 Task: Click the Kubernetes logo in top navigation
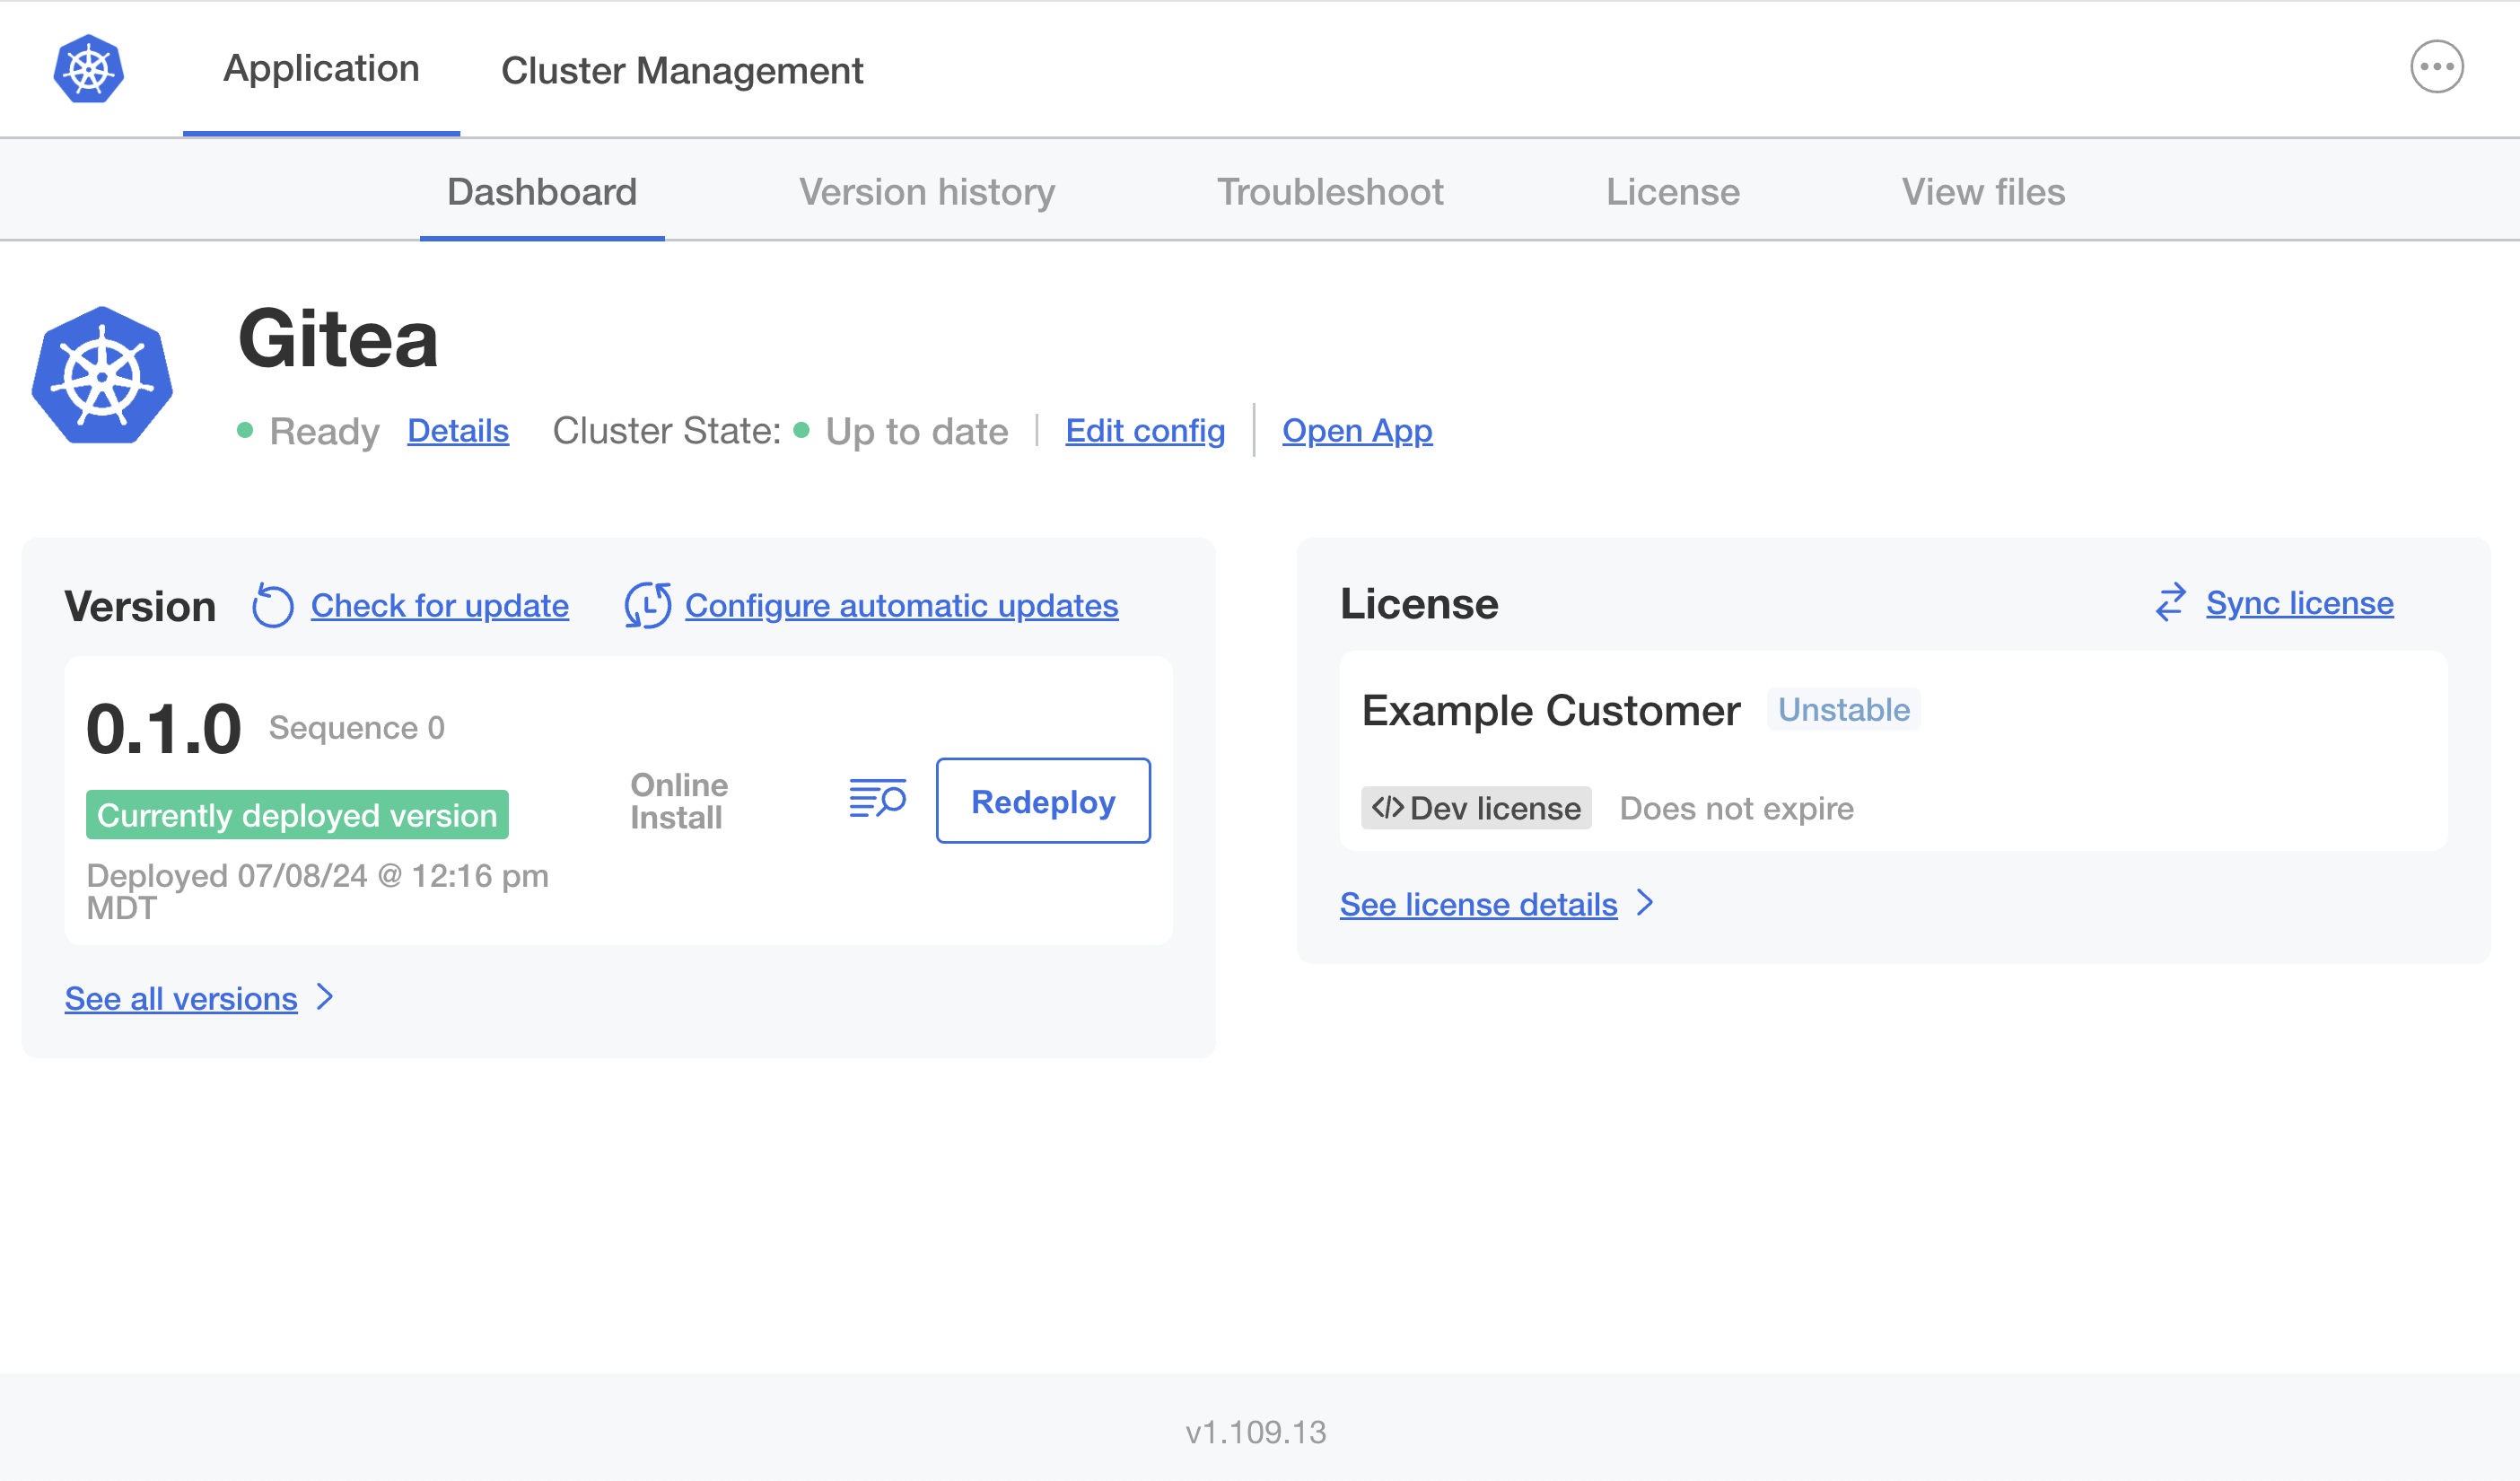coord(89,69)
